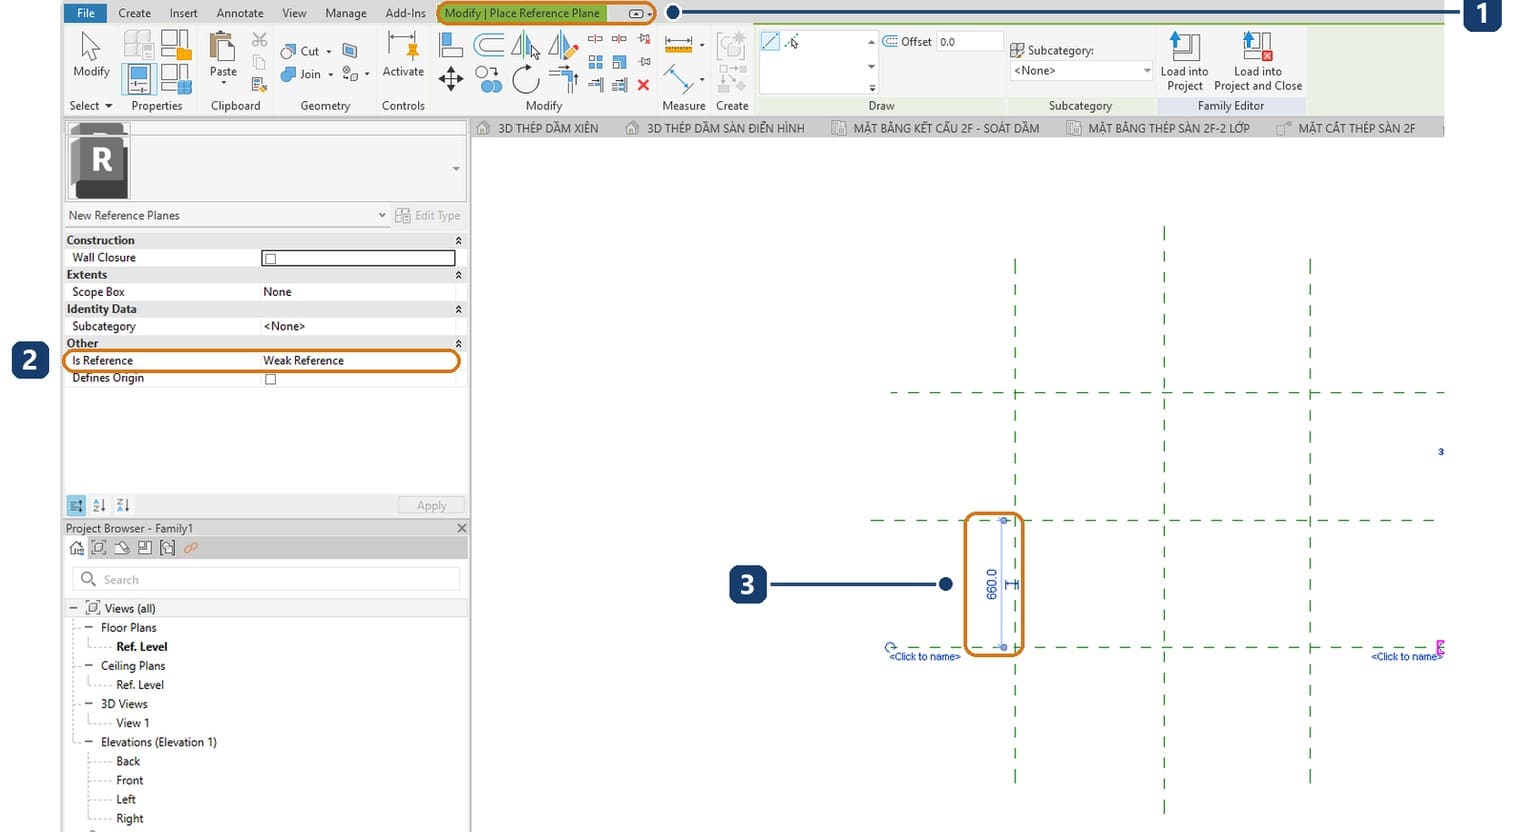Select the Pick Lines draw tool
1520x832 pixels.
[x=792, y=41]
